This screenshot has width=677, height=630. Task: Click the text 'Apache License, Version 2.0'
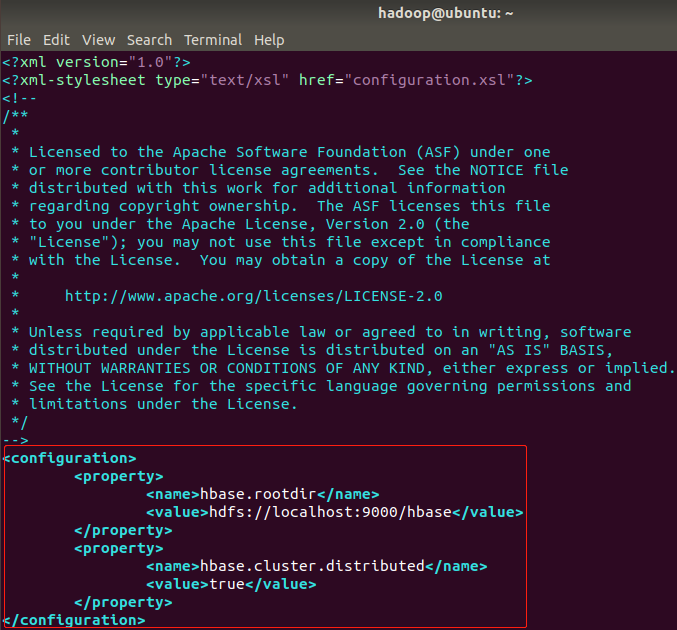coord(303,224)
